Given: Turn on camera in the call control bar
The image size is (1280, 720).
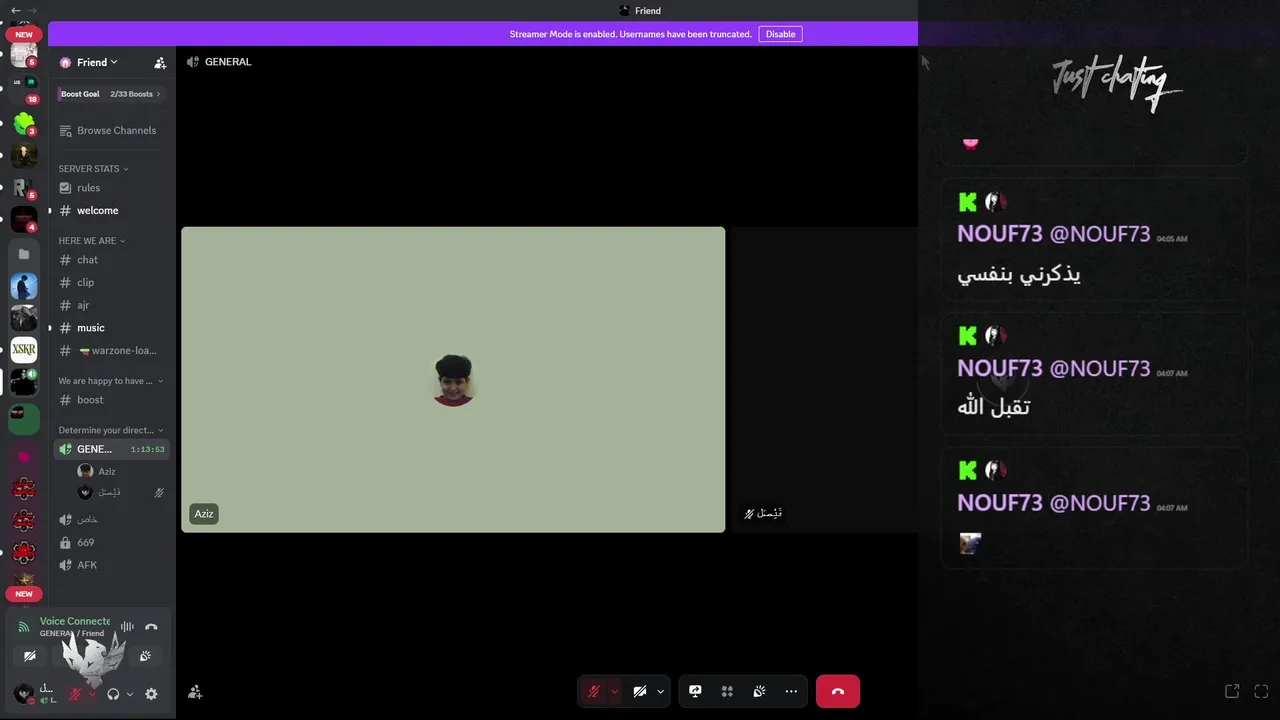Looking at the screenshot, I should [x=640, y=691].
